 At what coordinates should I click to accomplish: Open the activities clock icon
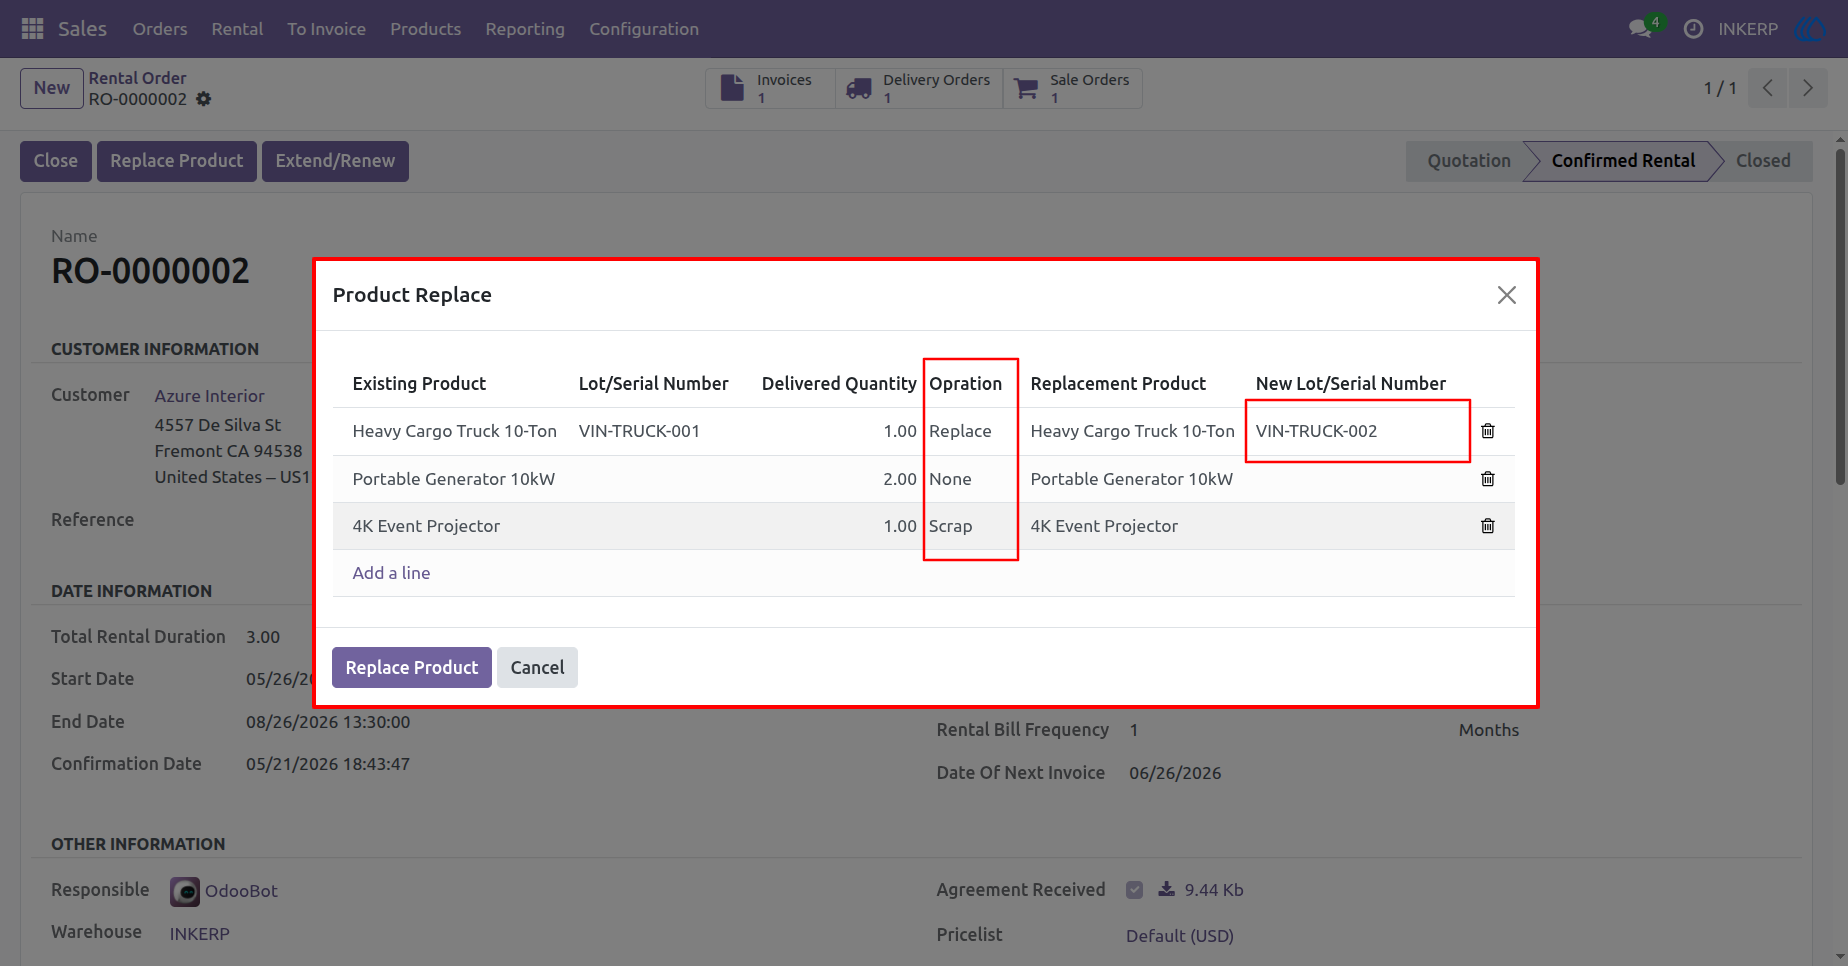click(x=1693, y=29)
